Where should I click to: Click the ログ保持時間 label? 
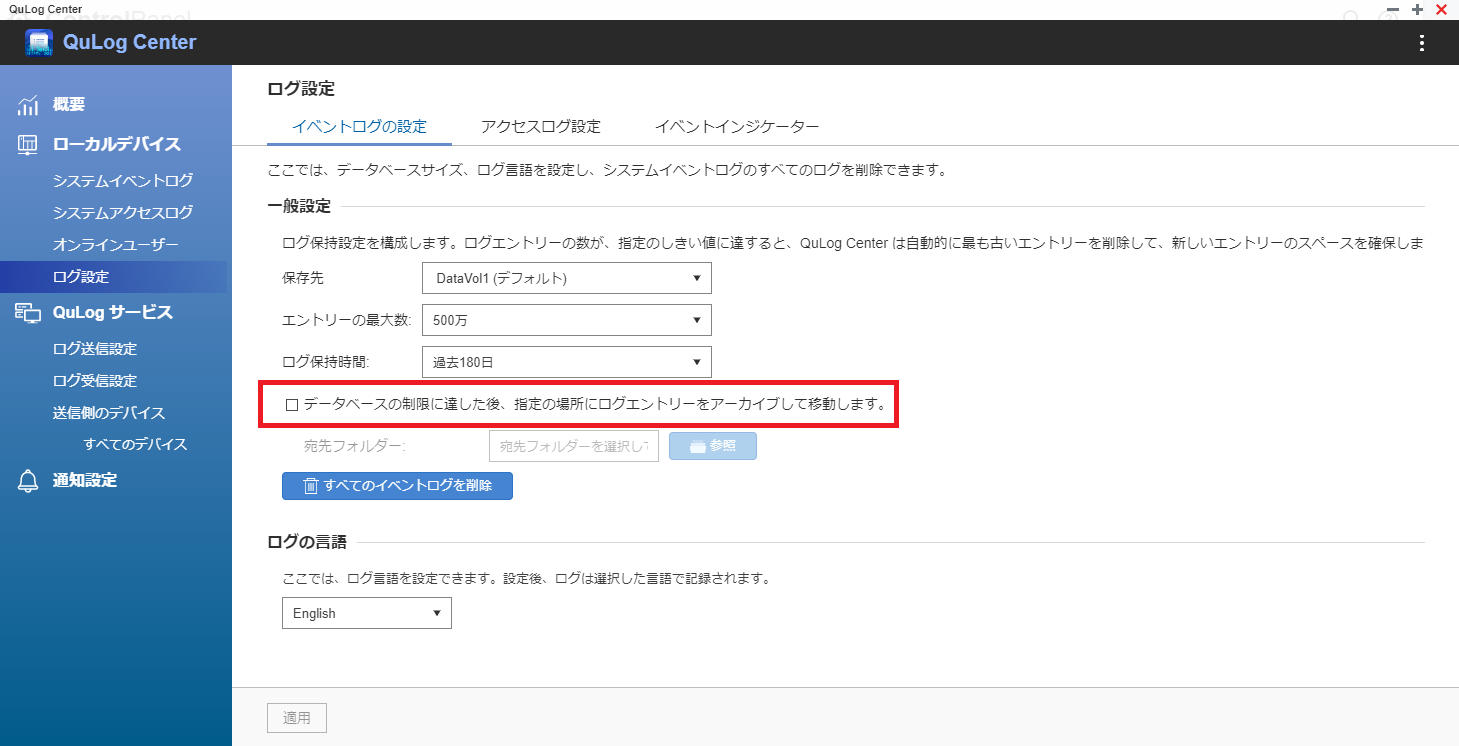[x=326, y=362]
